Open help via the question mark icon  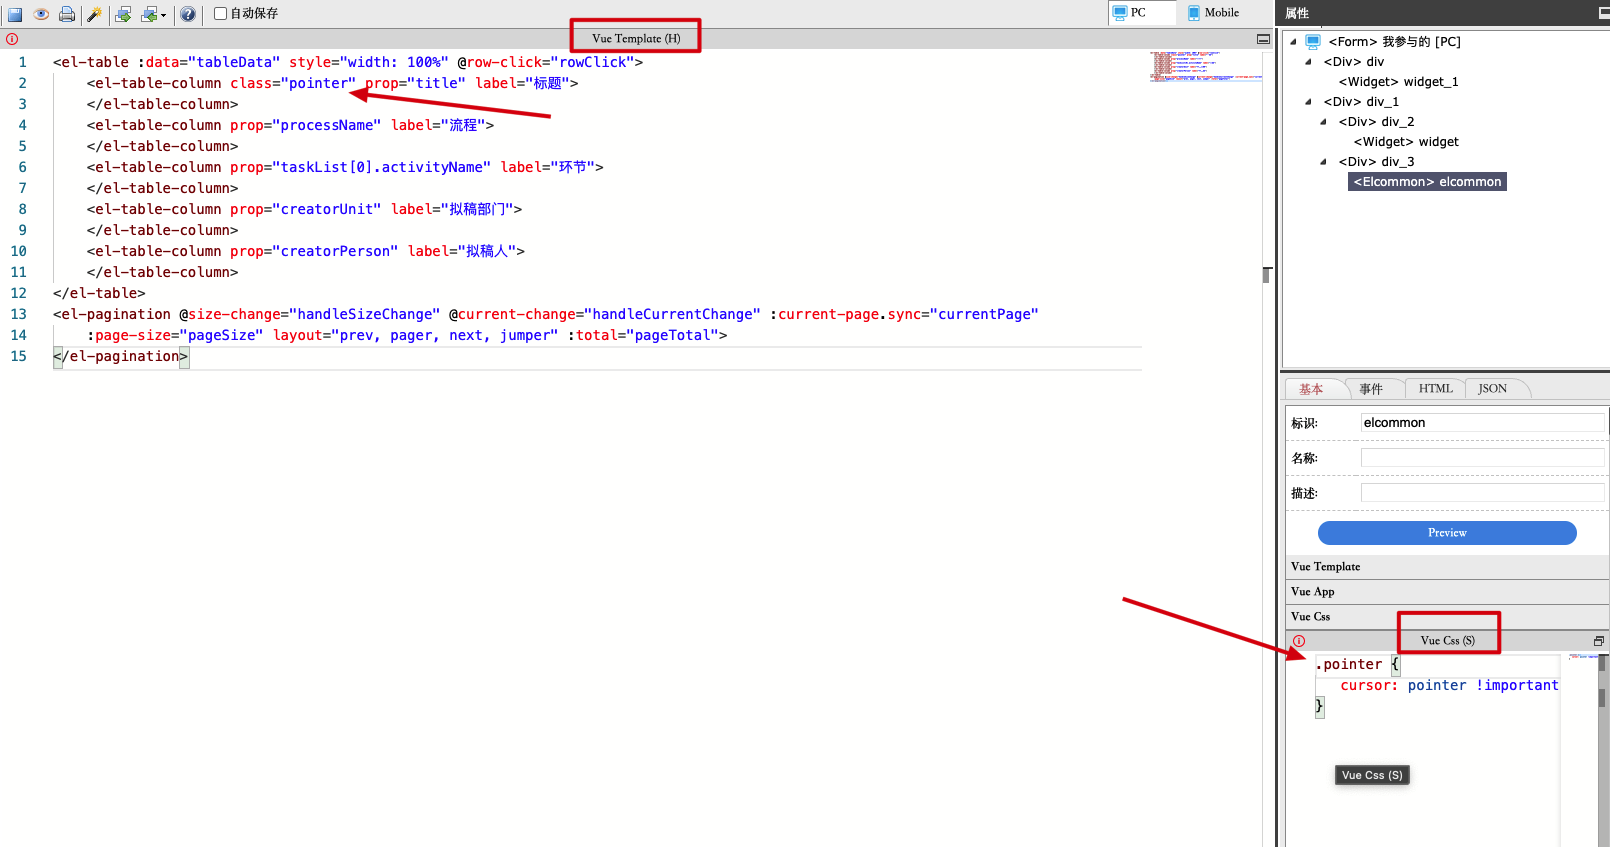click(188, 14)
